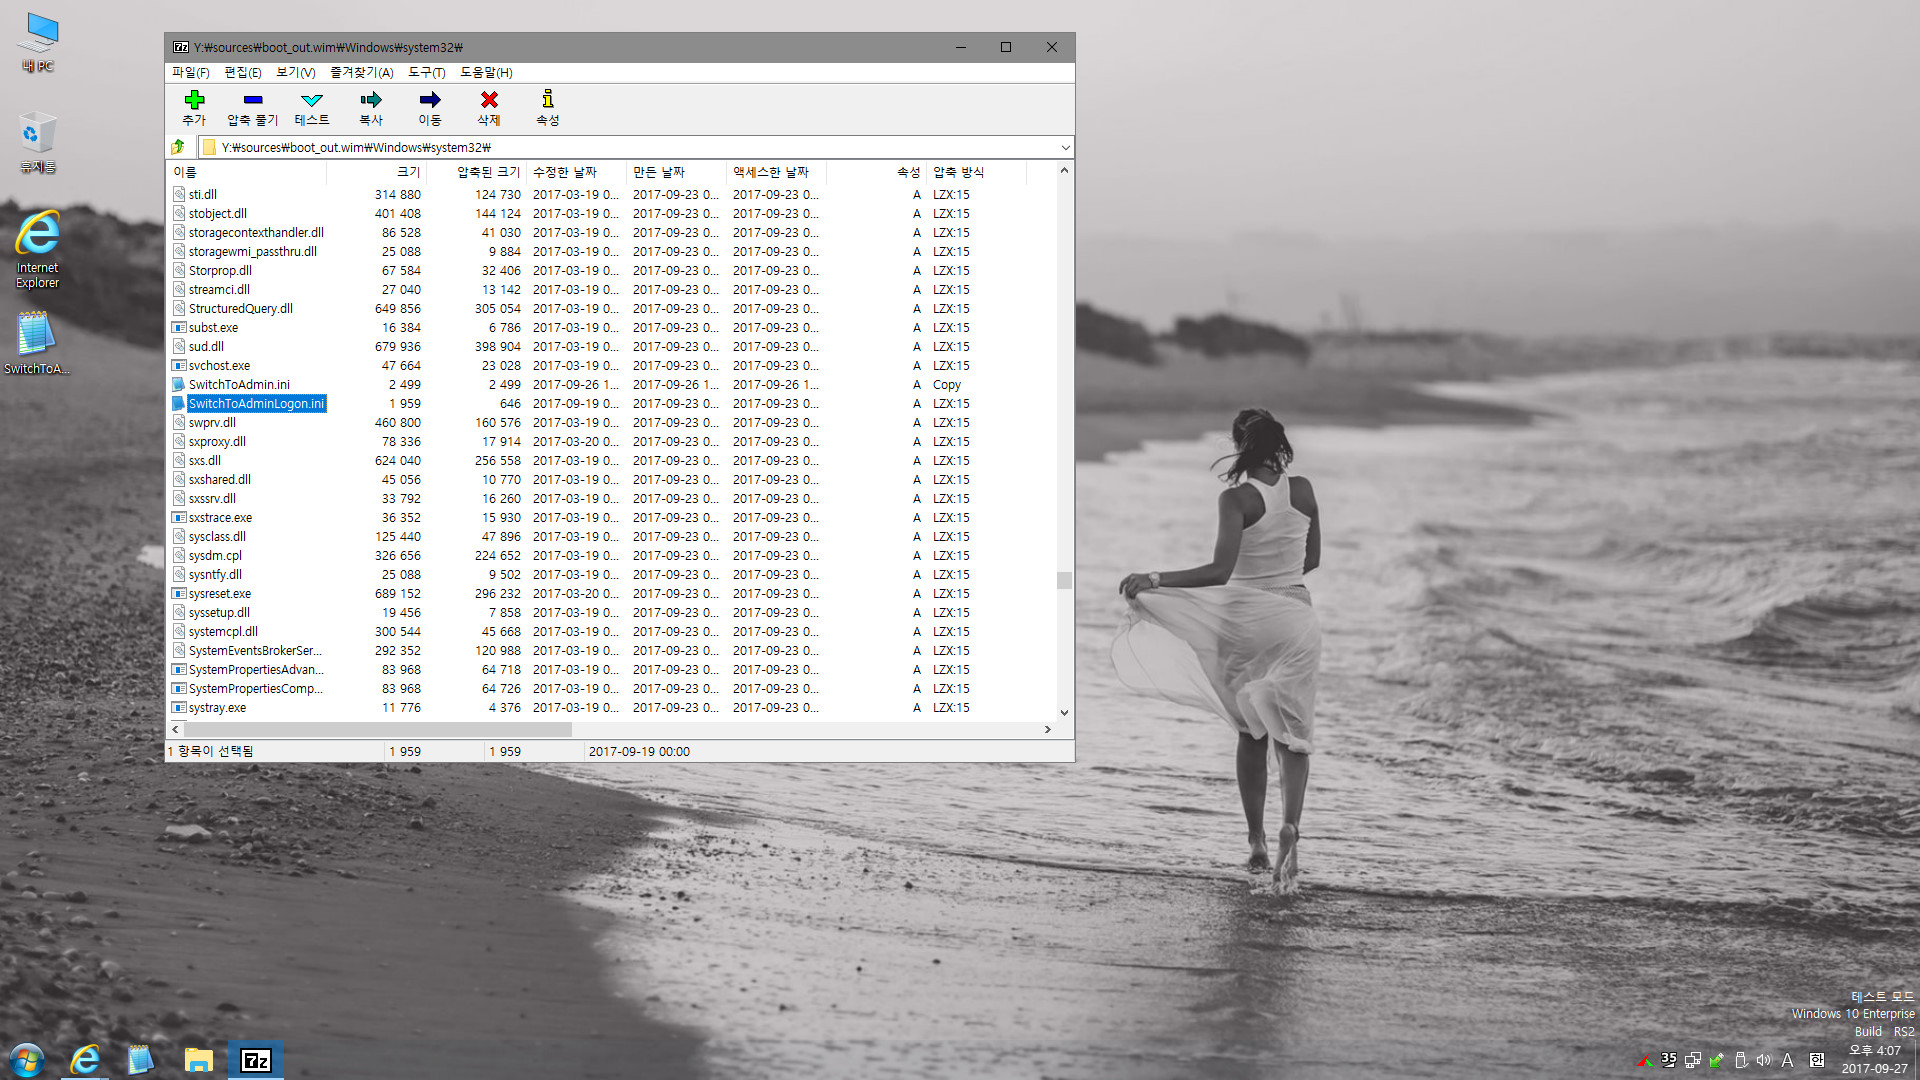1920x1080 pixels.
Task: Open the 편집(E) menu
Action: pyautogui.click(x=243, y=72)
